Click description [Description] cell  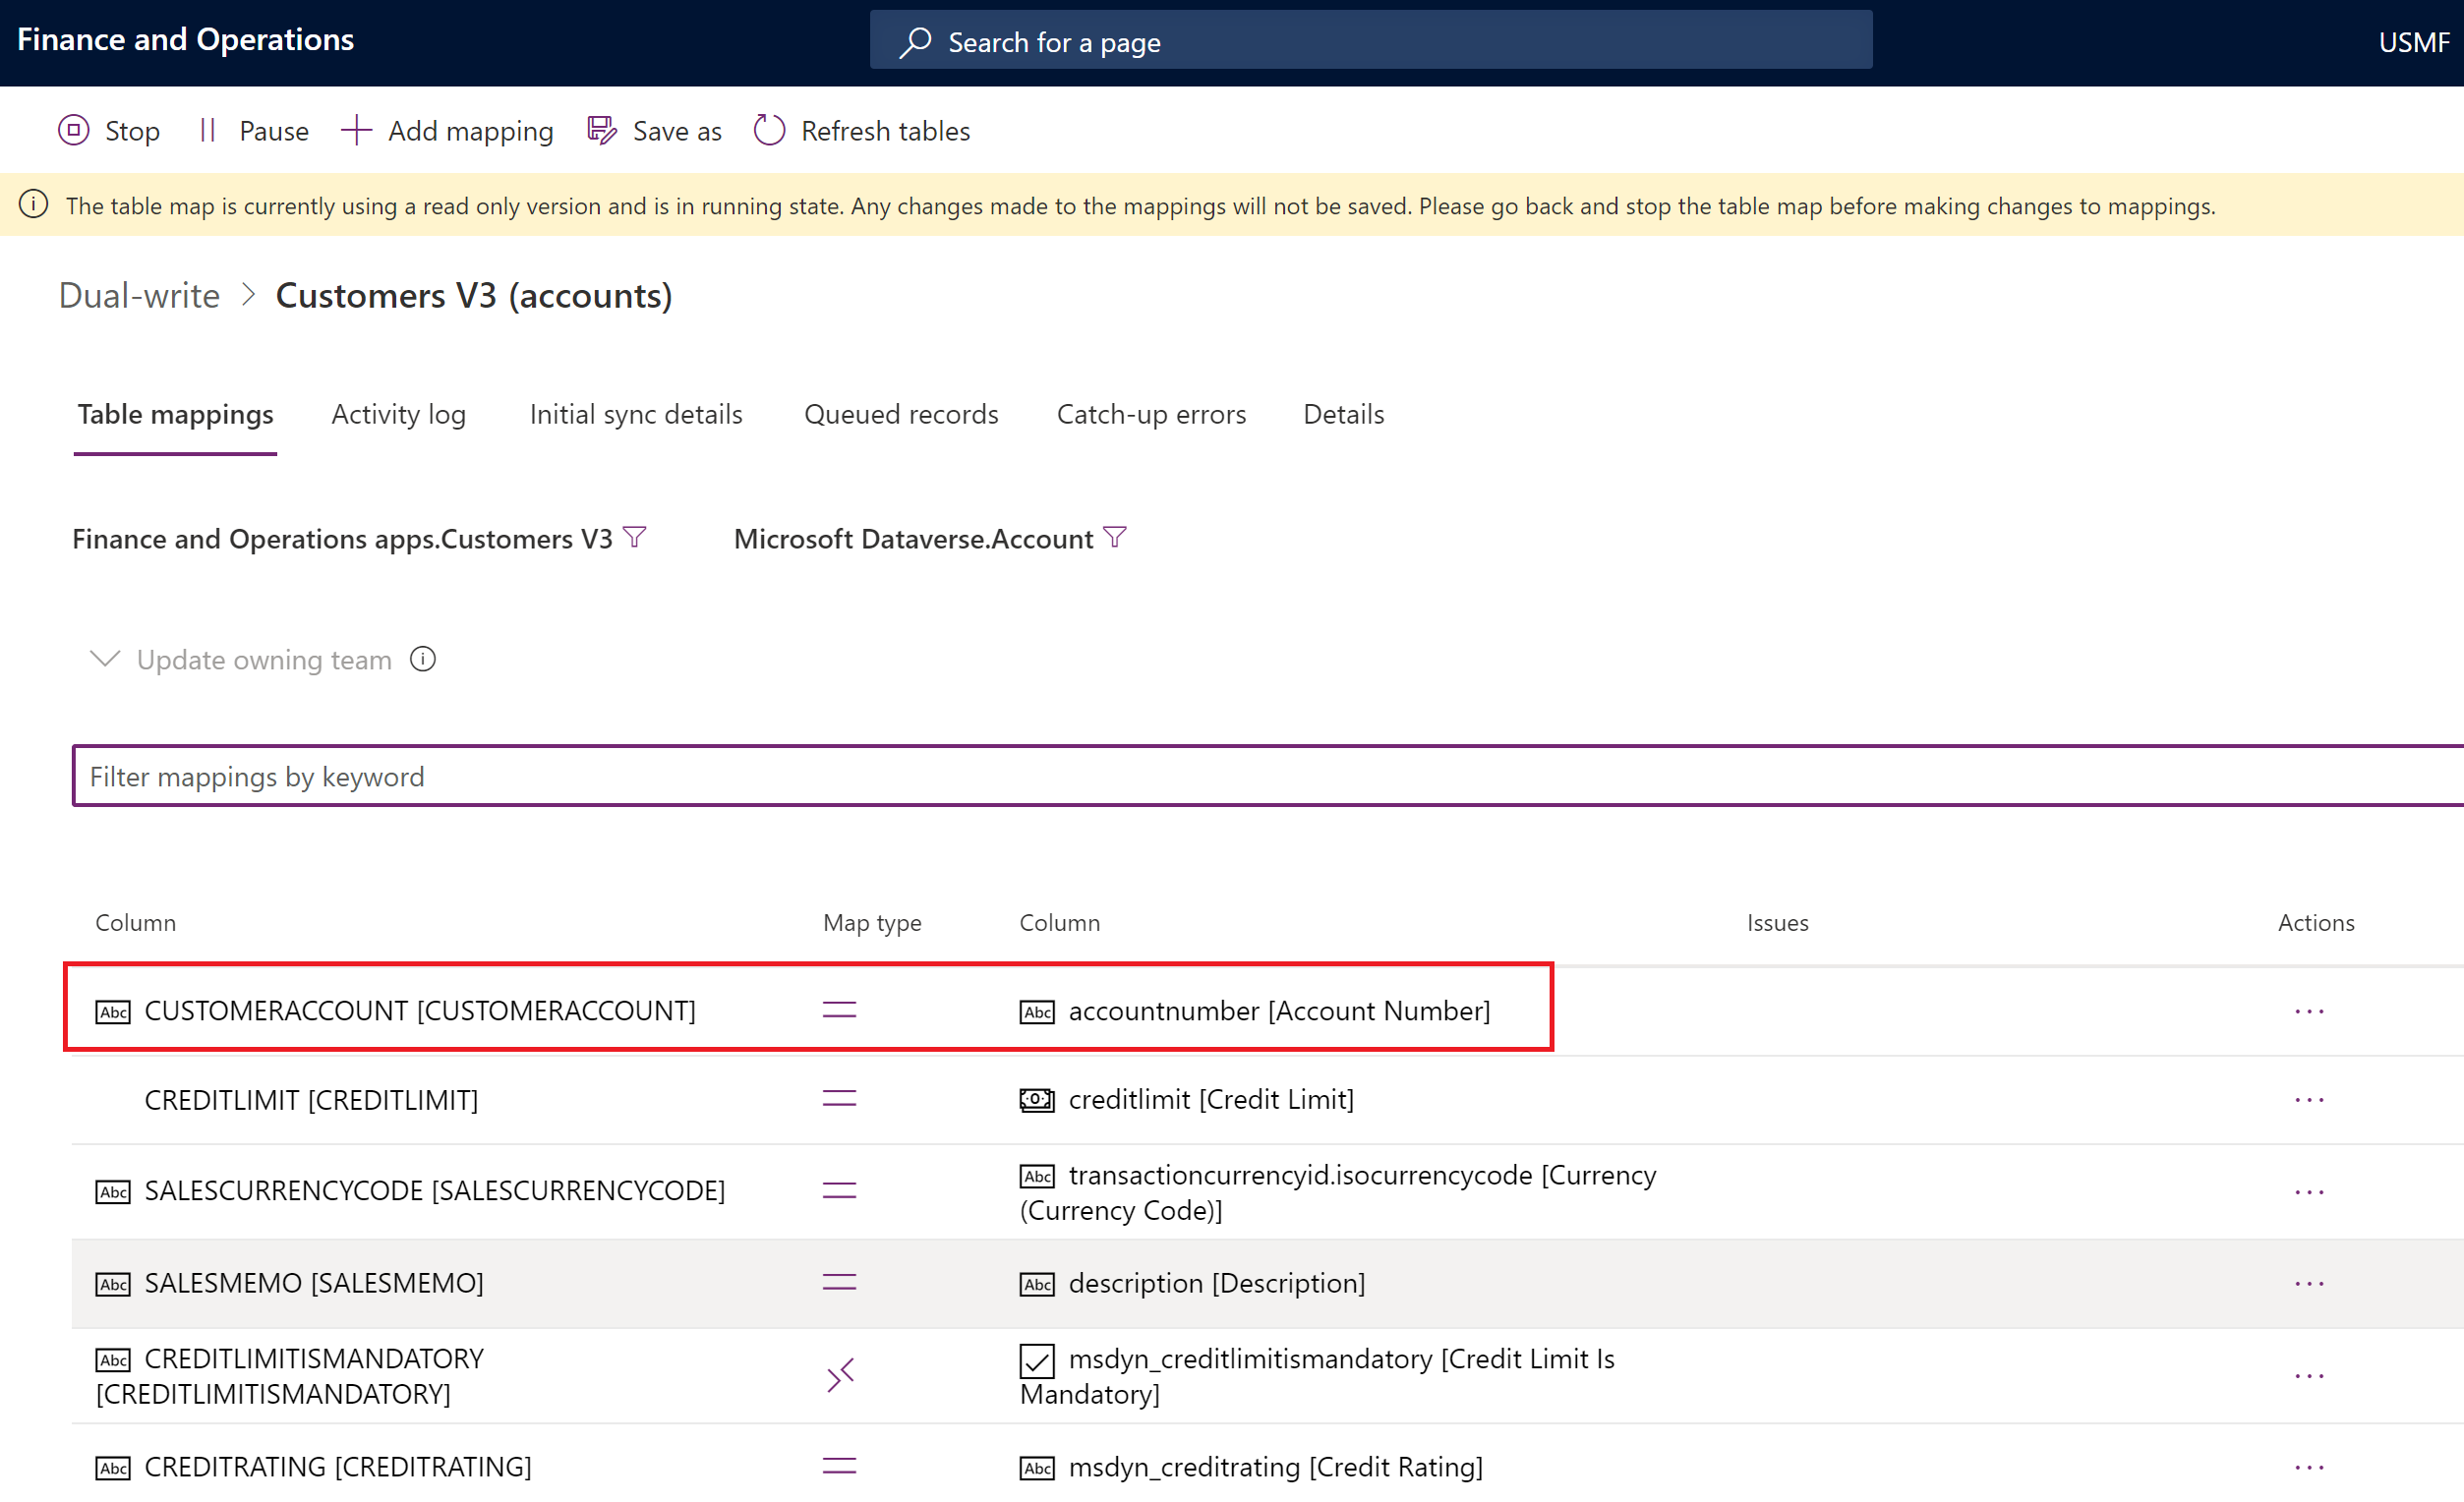pyautogui.click(x=1217, y=1283)
